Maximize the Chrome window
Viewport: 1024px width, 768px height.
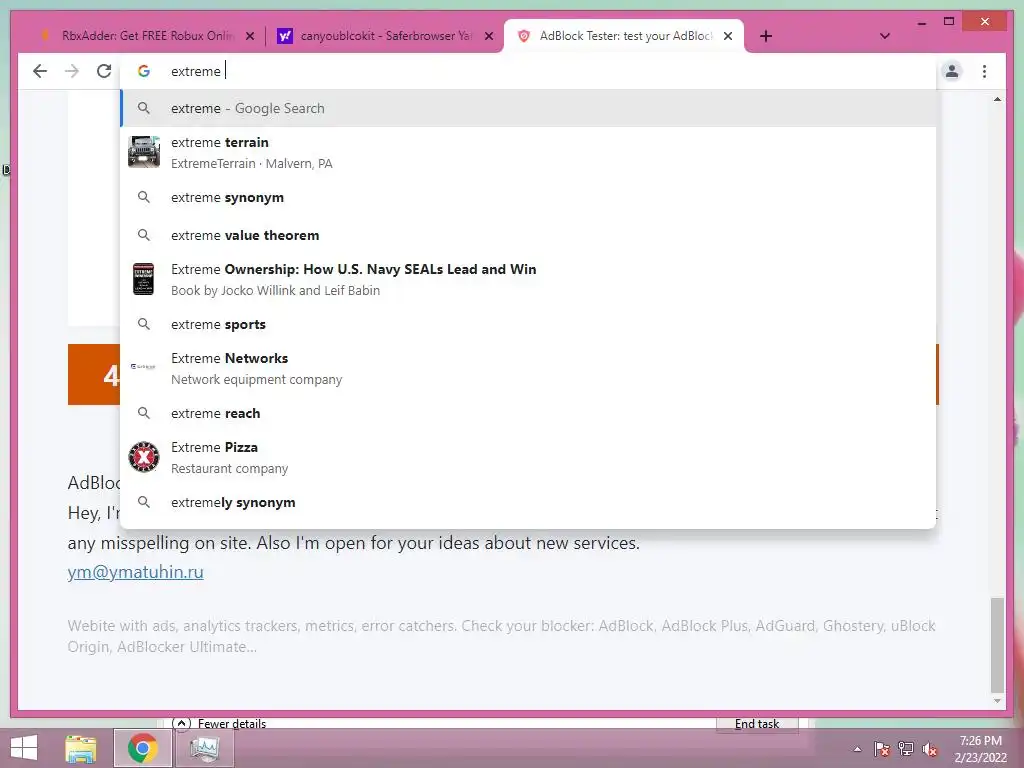click(x=949, y=22)
